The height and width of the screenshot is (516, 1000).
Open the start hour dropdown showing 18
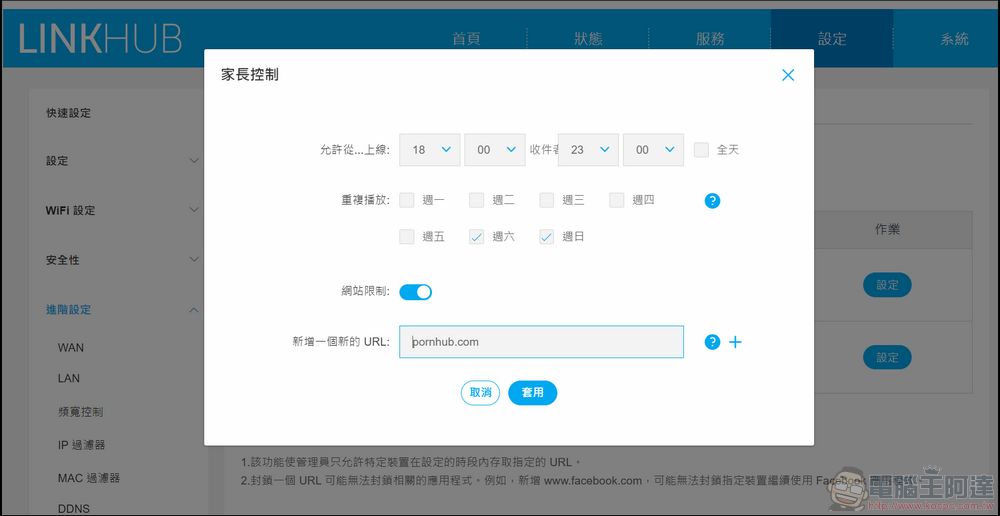(430, 150)
